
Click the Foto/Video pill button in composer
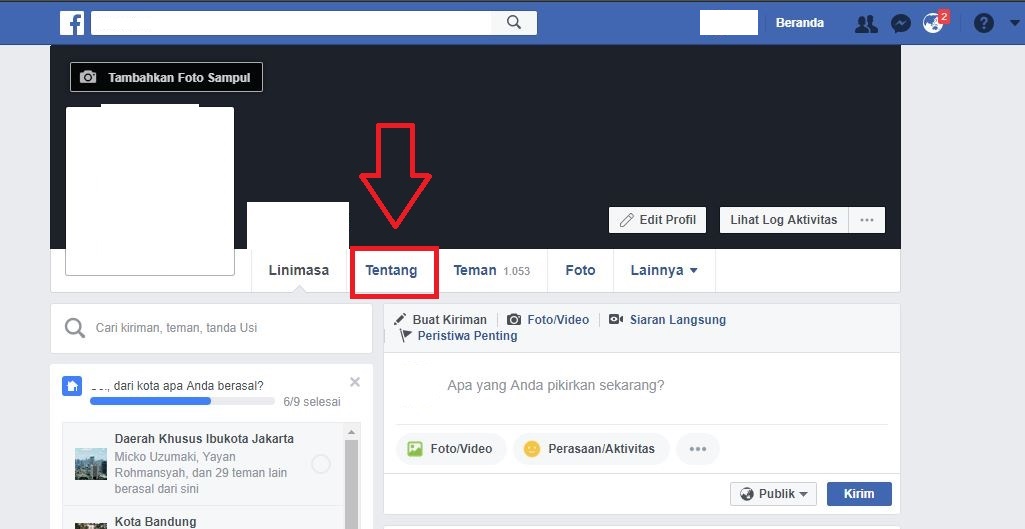[x=451, y=449]
